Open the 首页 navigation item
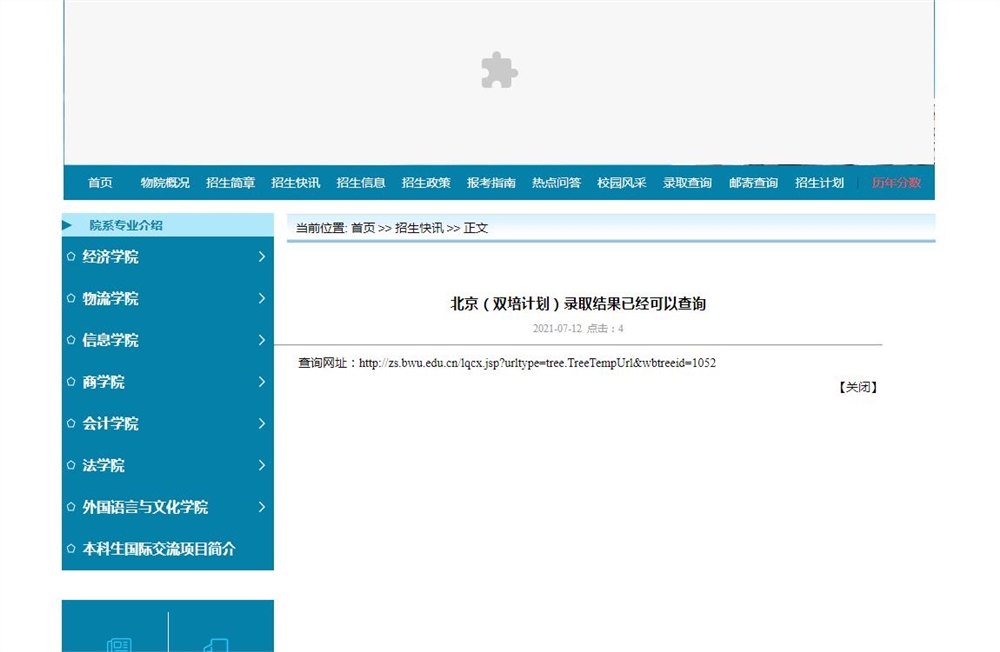Screen dimensions: 1000x652 click(x=100, y=183)
